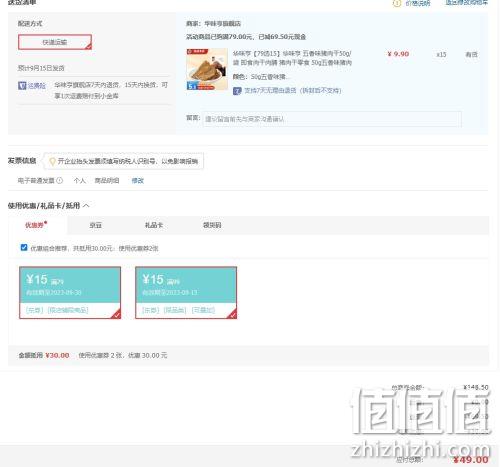Click the 退换险 link text

coord(37,86)
